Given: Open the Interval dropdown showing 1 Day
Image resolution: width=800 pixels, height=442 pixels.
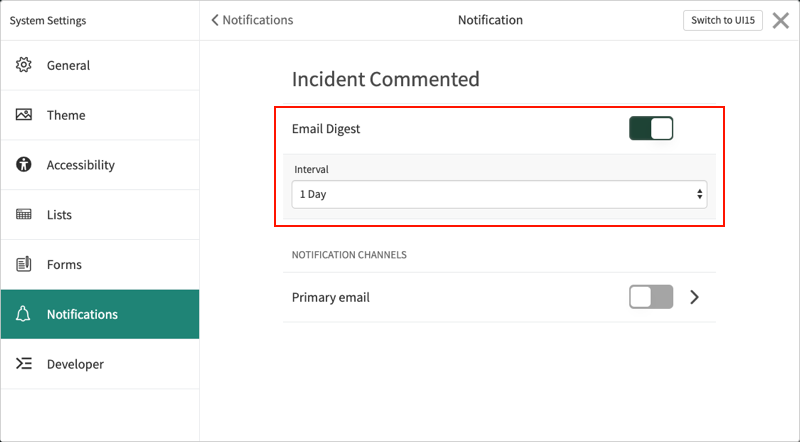Looking at the screenshot, I should coord(499,194).
